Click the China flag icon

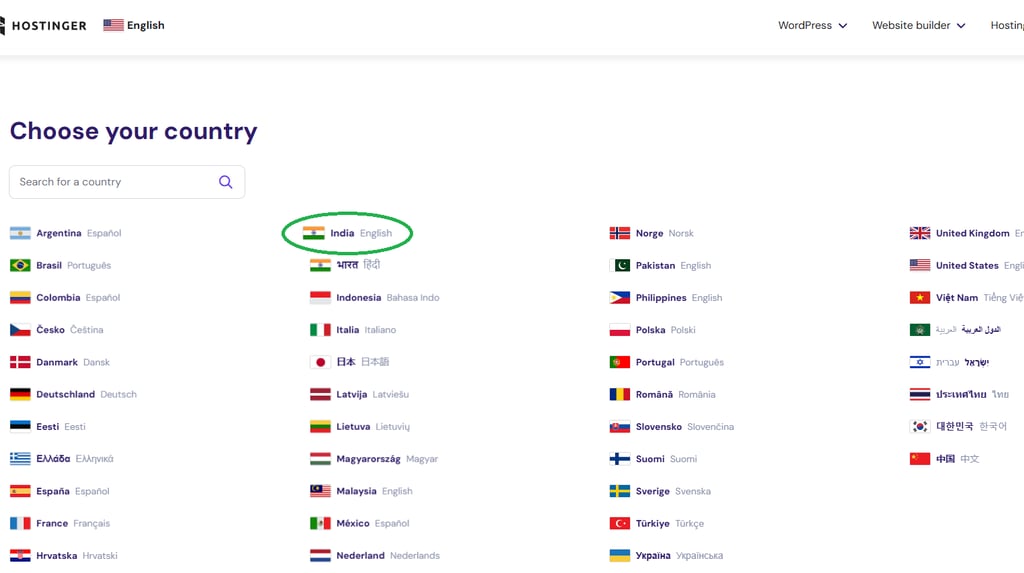tap(920, 459)
